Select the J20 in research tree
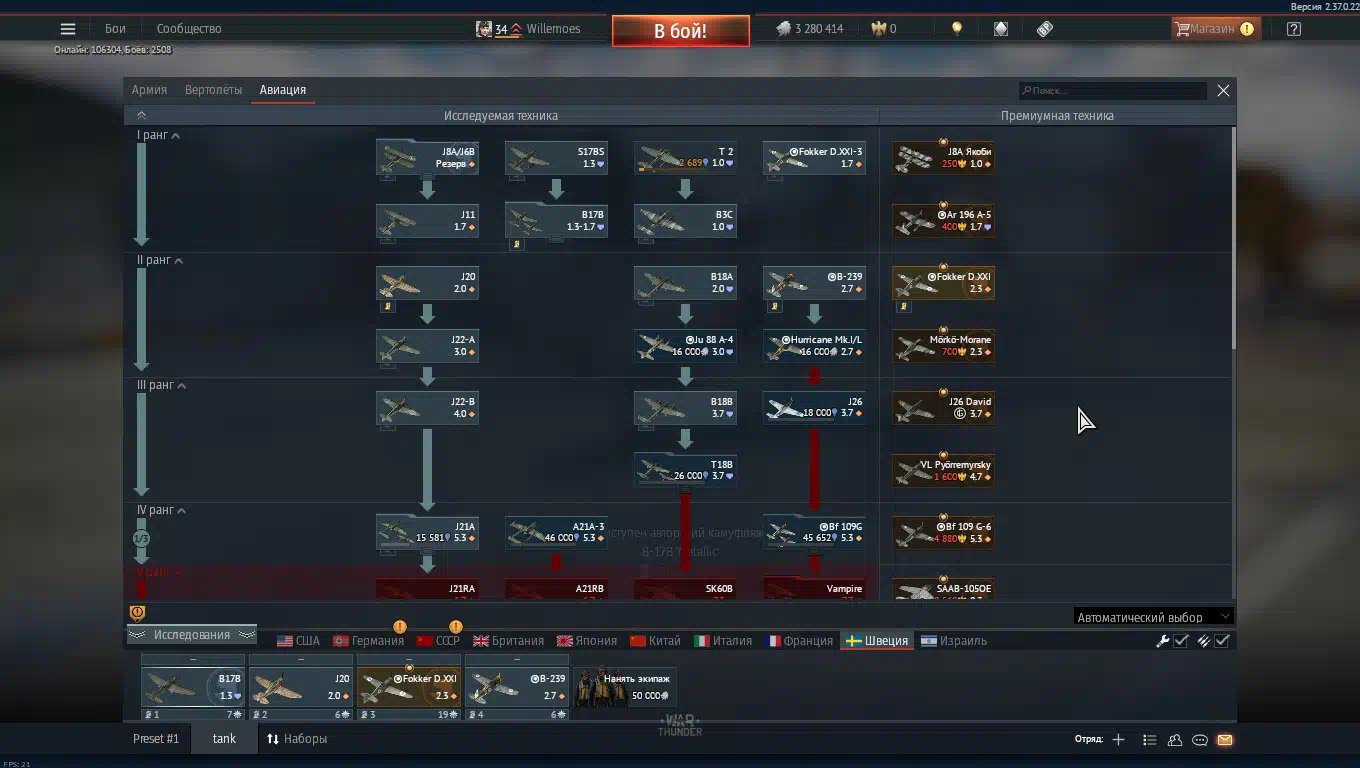1360x768 pixels. click(427, 283)
